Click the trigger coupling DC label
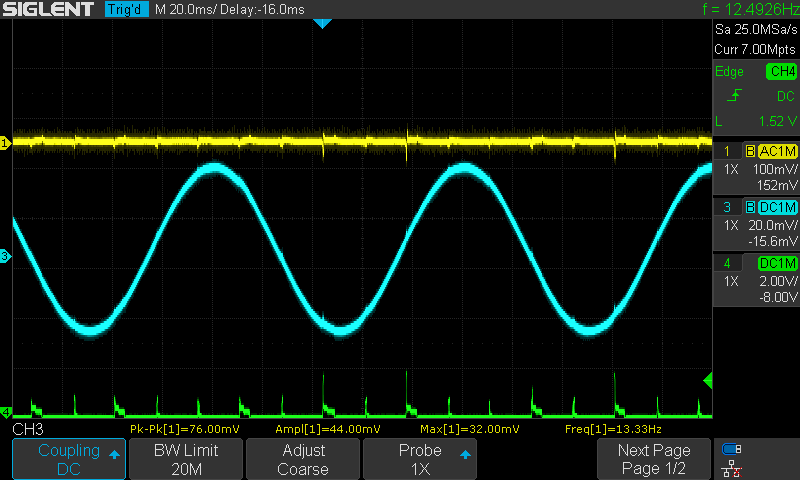This screenshot has width=800, height=480. tap(786, 96)
